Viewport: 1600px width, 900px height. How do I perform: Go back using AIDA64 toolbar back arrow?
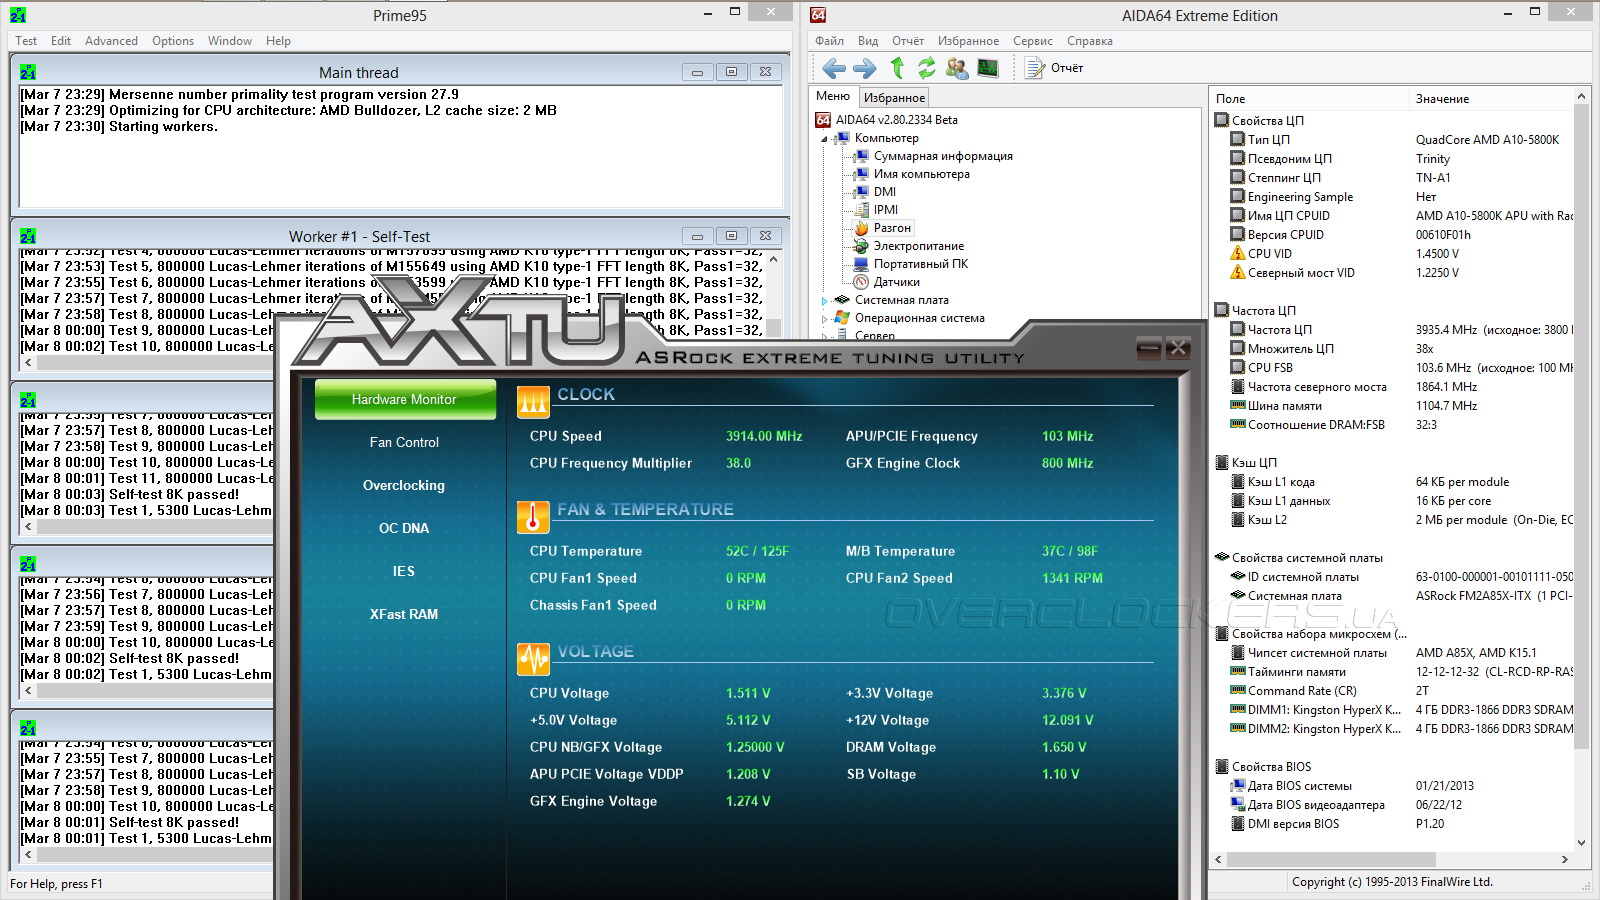[x=834, y=68]
